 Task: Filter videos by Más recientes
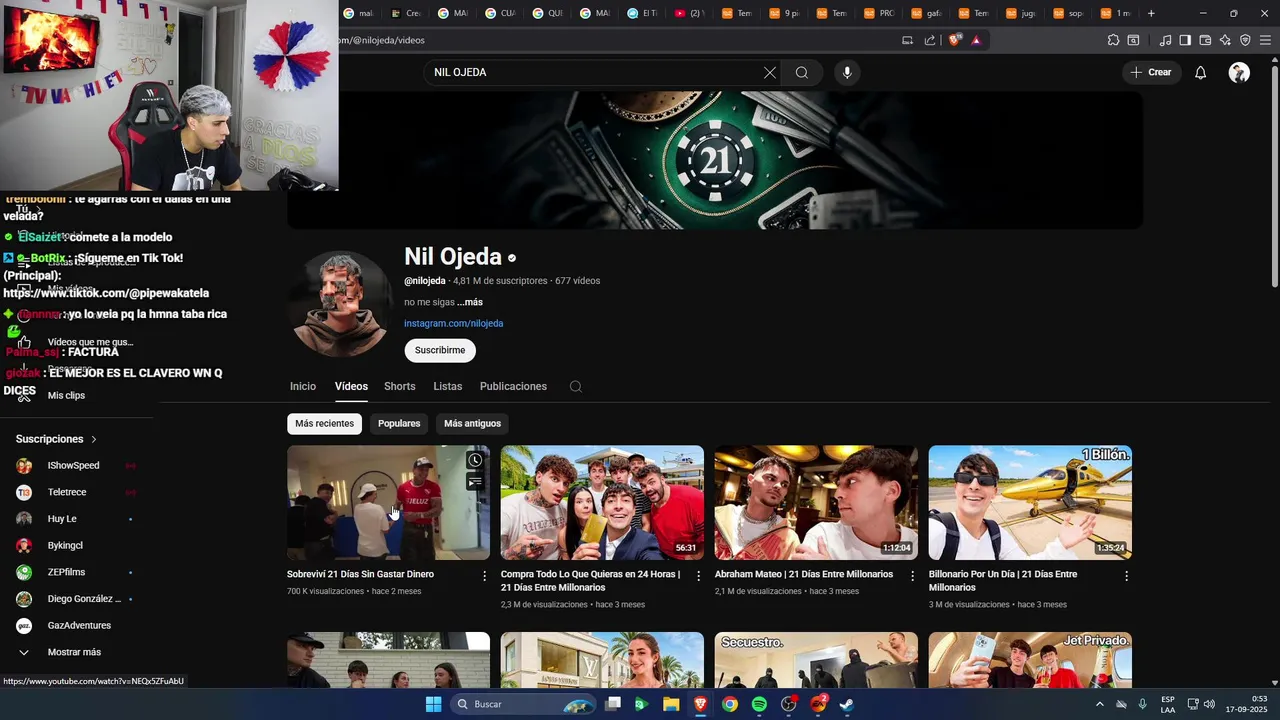click(x=324, y=423)
